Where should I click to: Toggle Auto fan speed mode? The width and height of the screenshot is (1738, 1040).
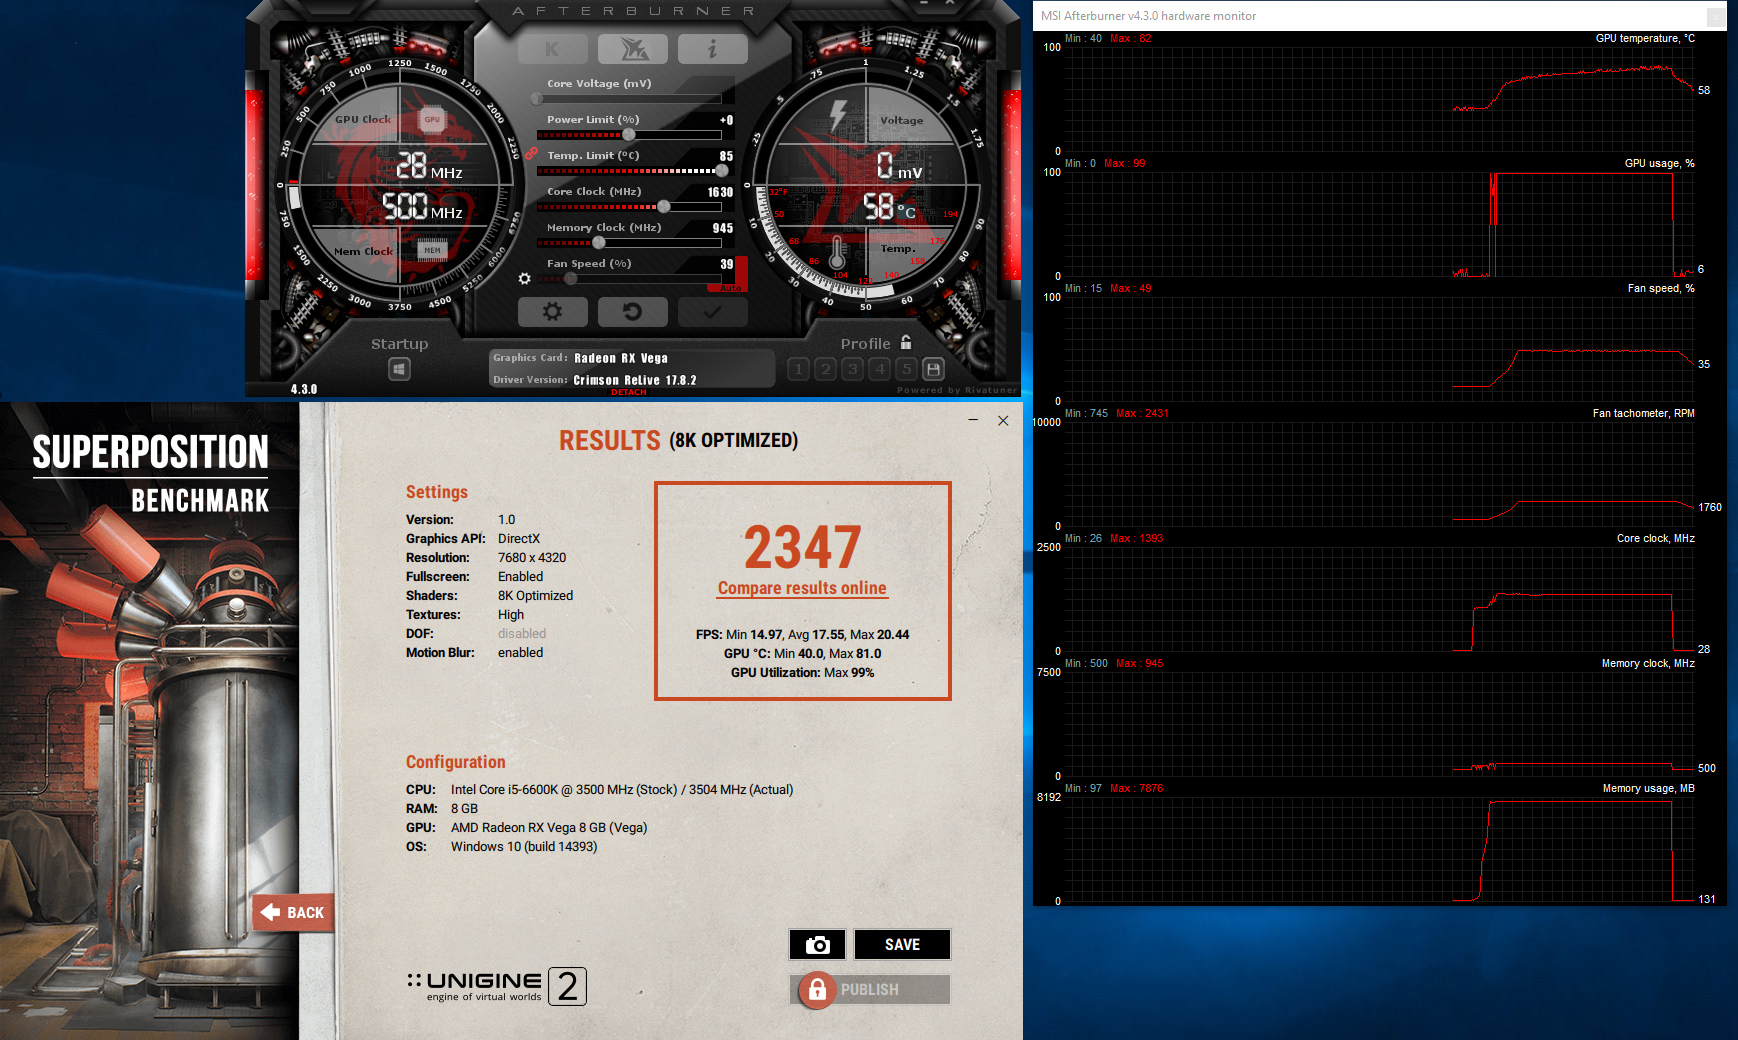click(730, 288)
